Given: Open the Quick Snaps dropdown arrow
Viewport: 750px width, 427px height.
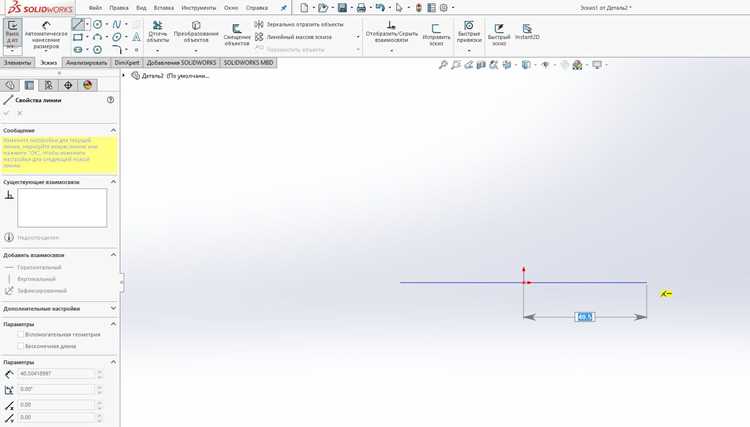Looking at the screenshot, I should (469, 50).
